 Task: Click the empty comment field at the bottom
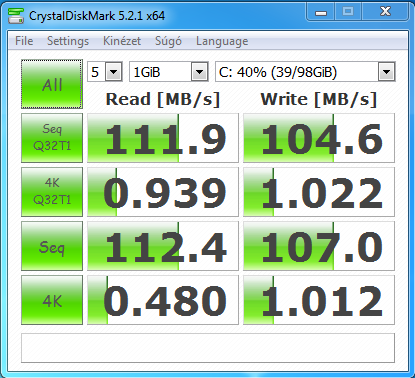click(208, 348)
